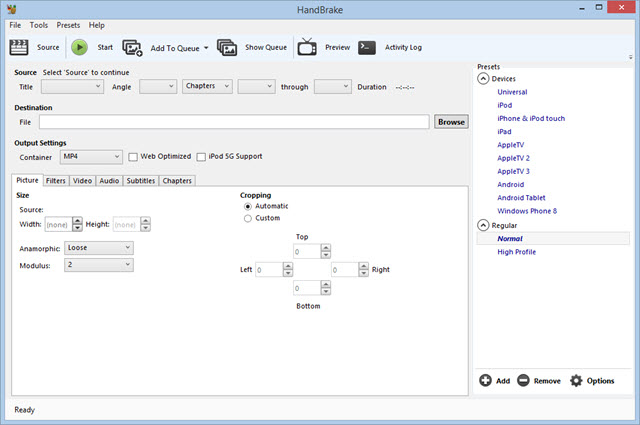The image size is (640, 425).
Task: Open the Angle dropdown
Action: pos(158,87)
